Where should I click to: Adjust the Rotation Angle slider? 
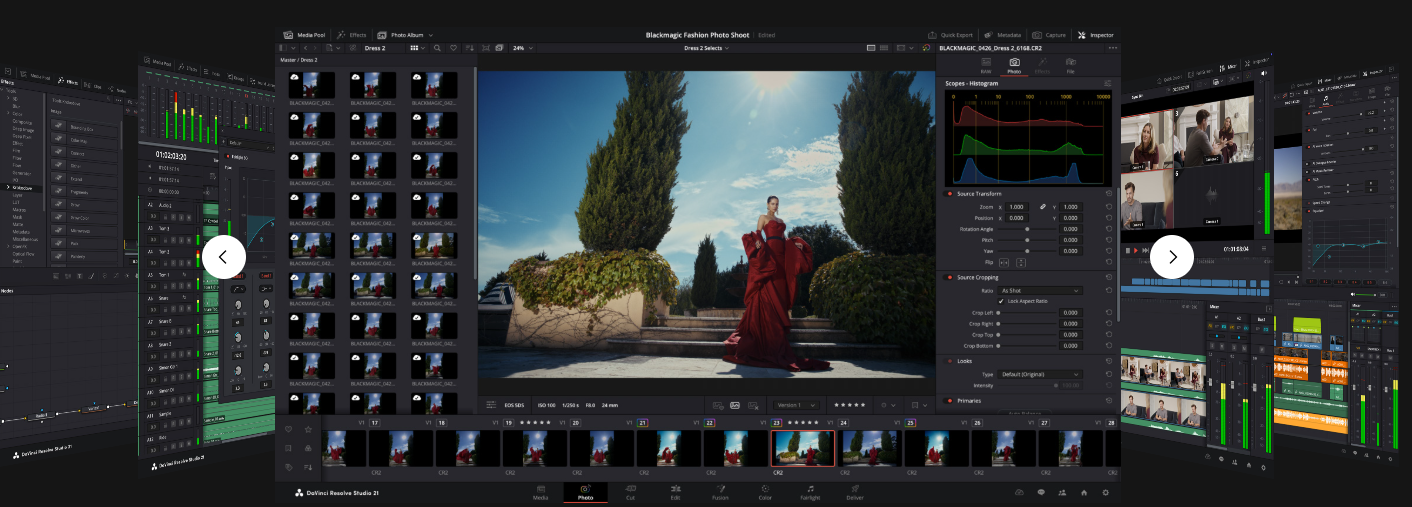(1026, 229)
